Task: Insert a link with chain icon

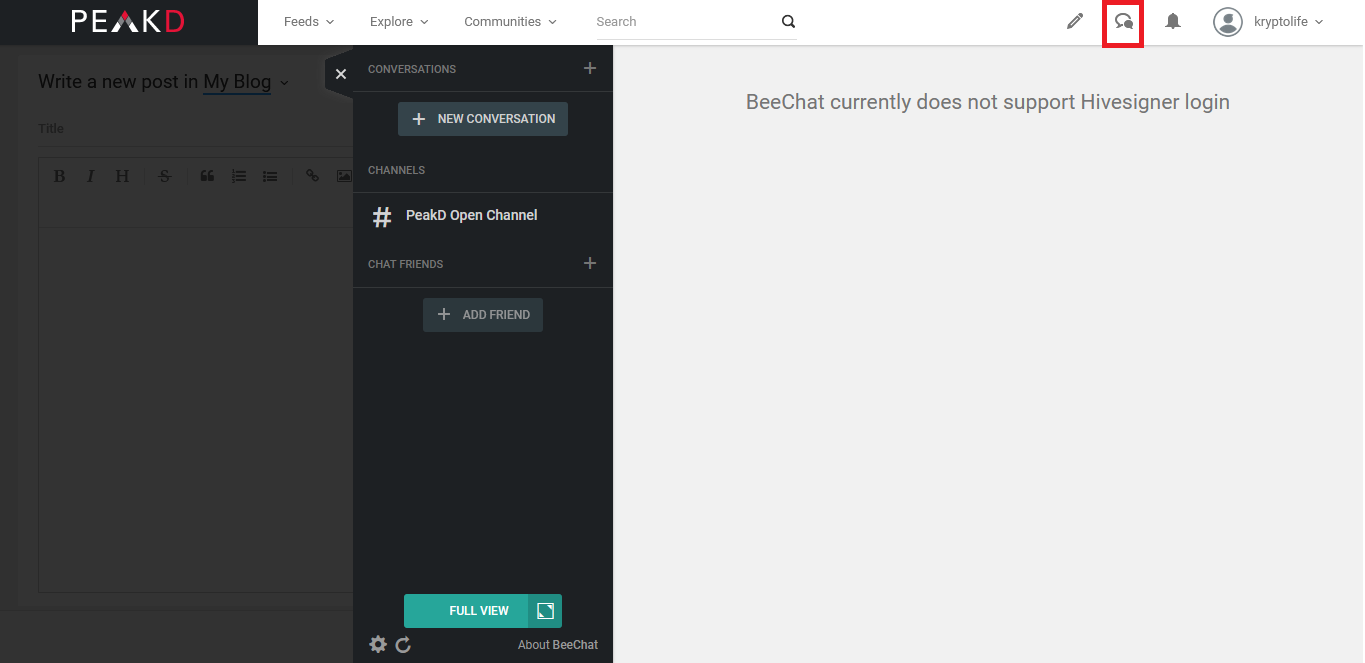Action: pos(312,176)
